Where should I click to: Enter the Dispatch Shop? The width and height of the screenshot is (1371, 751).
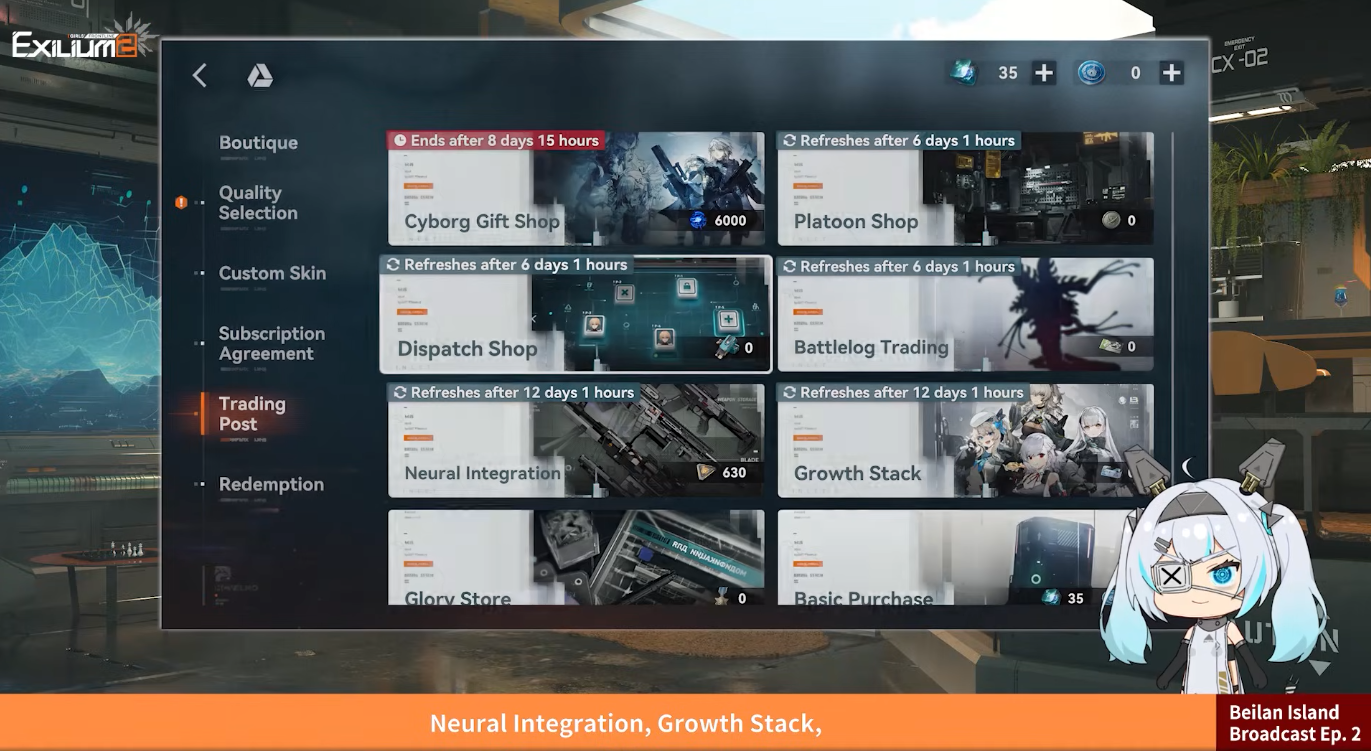[576, 314]
